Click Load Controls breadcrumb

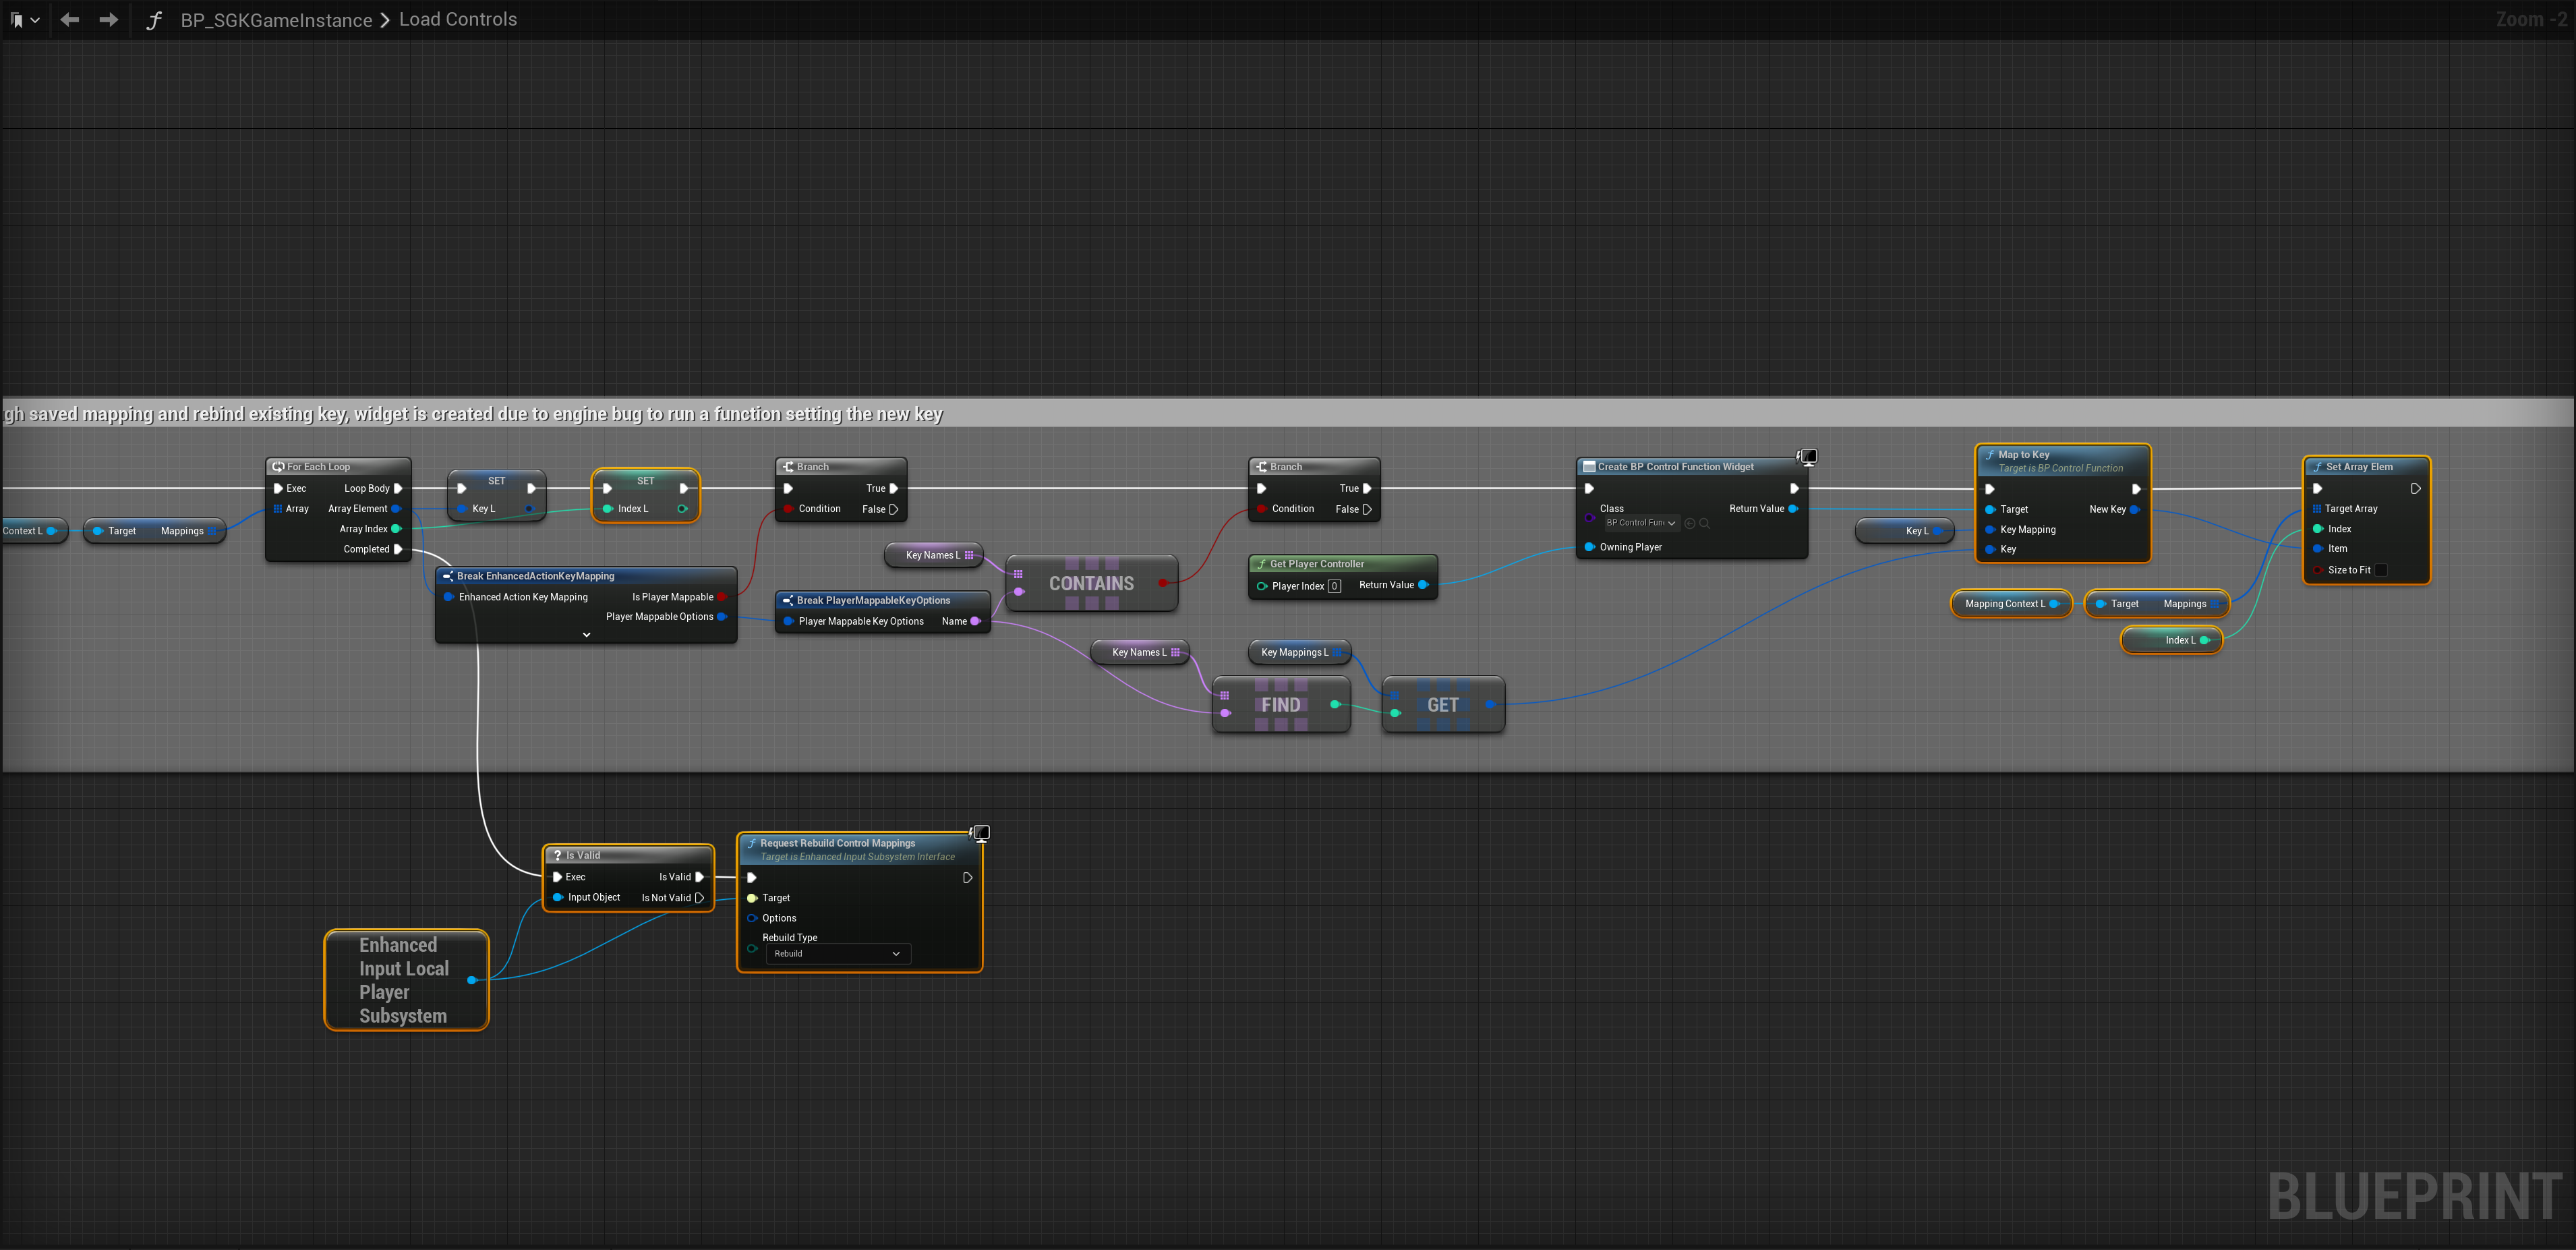click(458, 20)
